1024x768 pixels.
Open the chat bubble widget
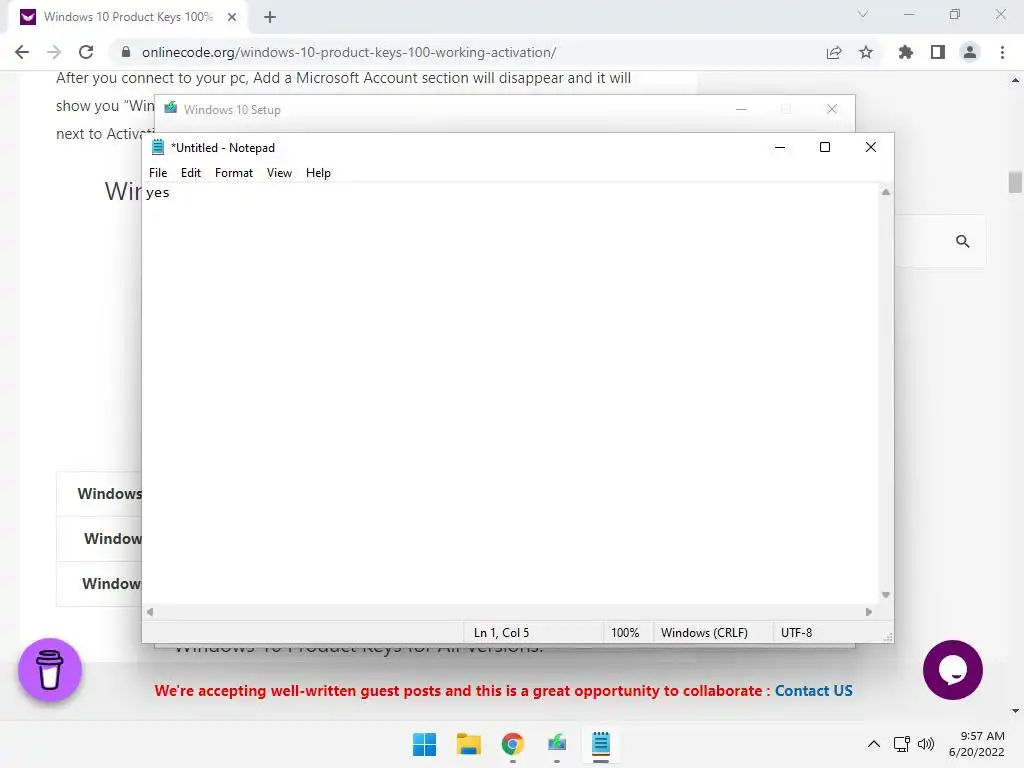coord(953,670)
